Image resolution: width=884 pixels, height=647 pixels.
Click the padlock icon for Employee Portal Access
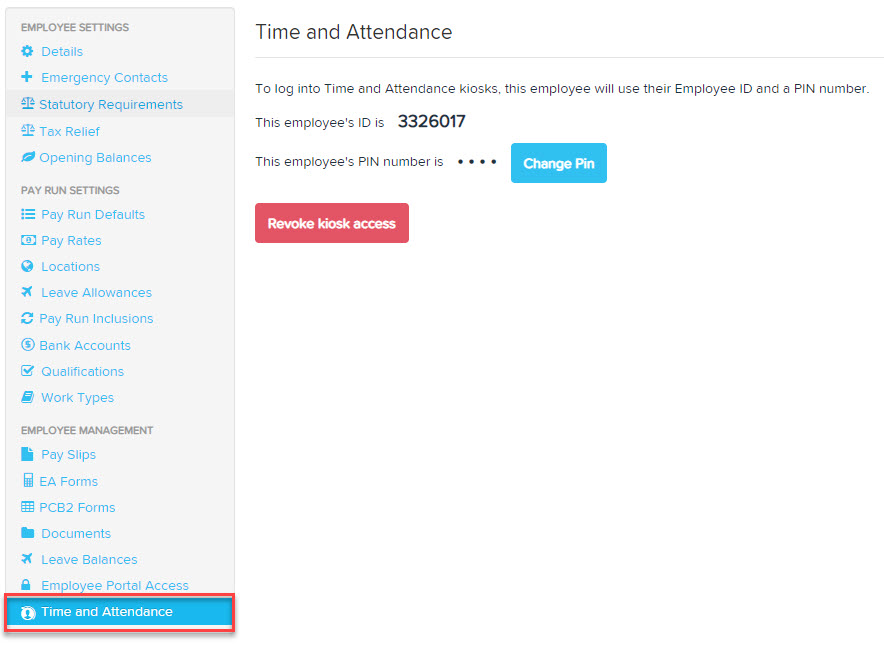26,584
